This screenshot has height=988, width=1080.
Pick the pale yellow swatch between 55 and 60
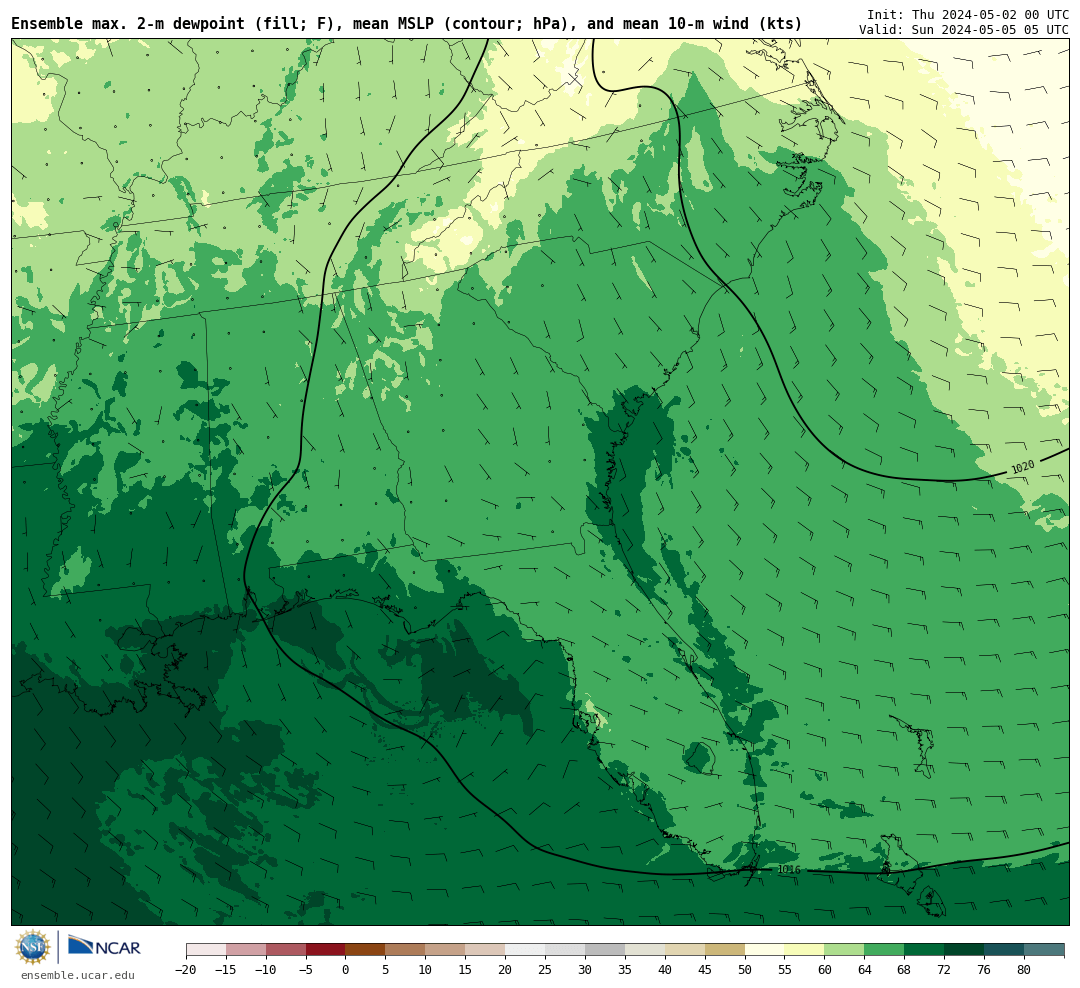(x=804, y=949)
